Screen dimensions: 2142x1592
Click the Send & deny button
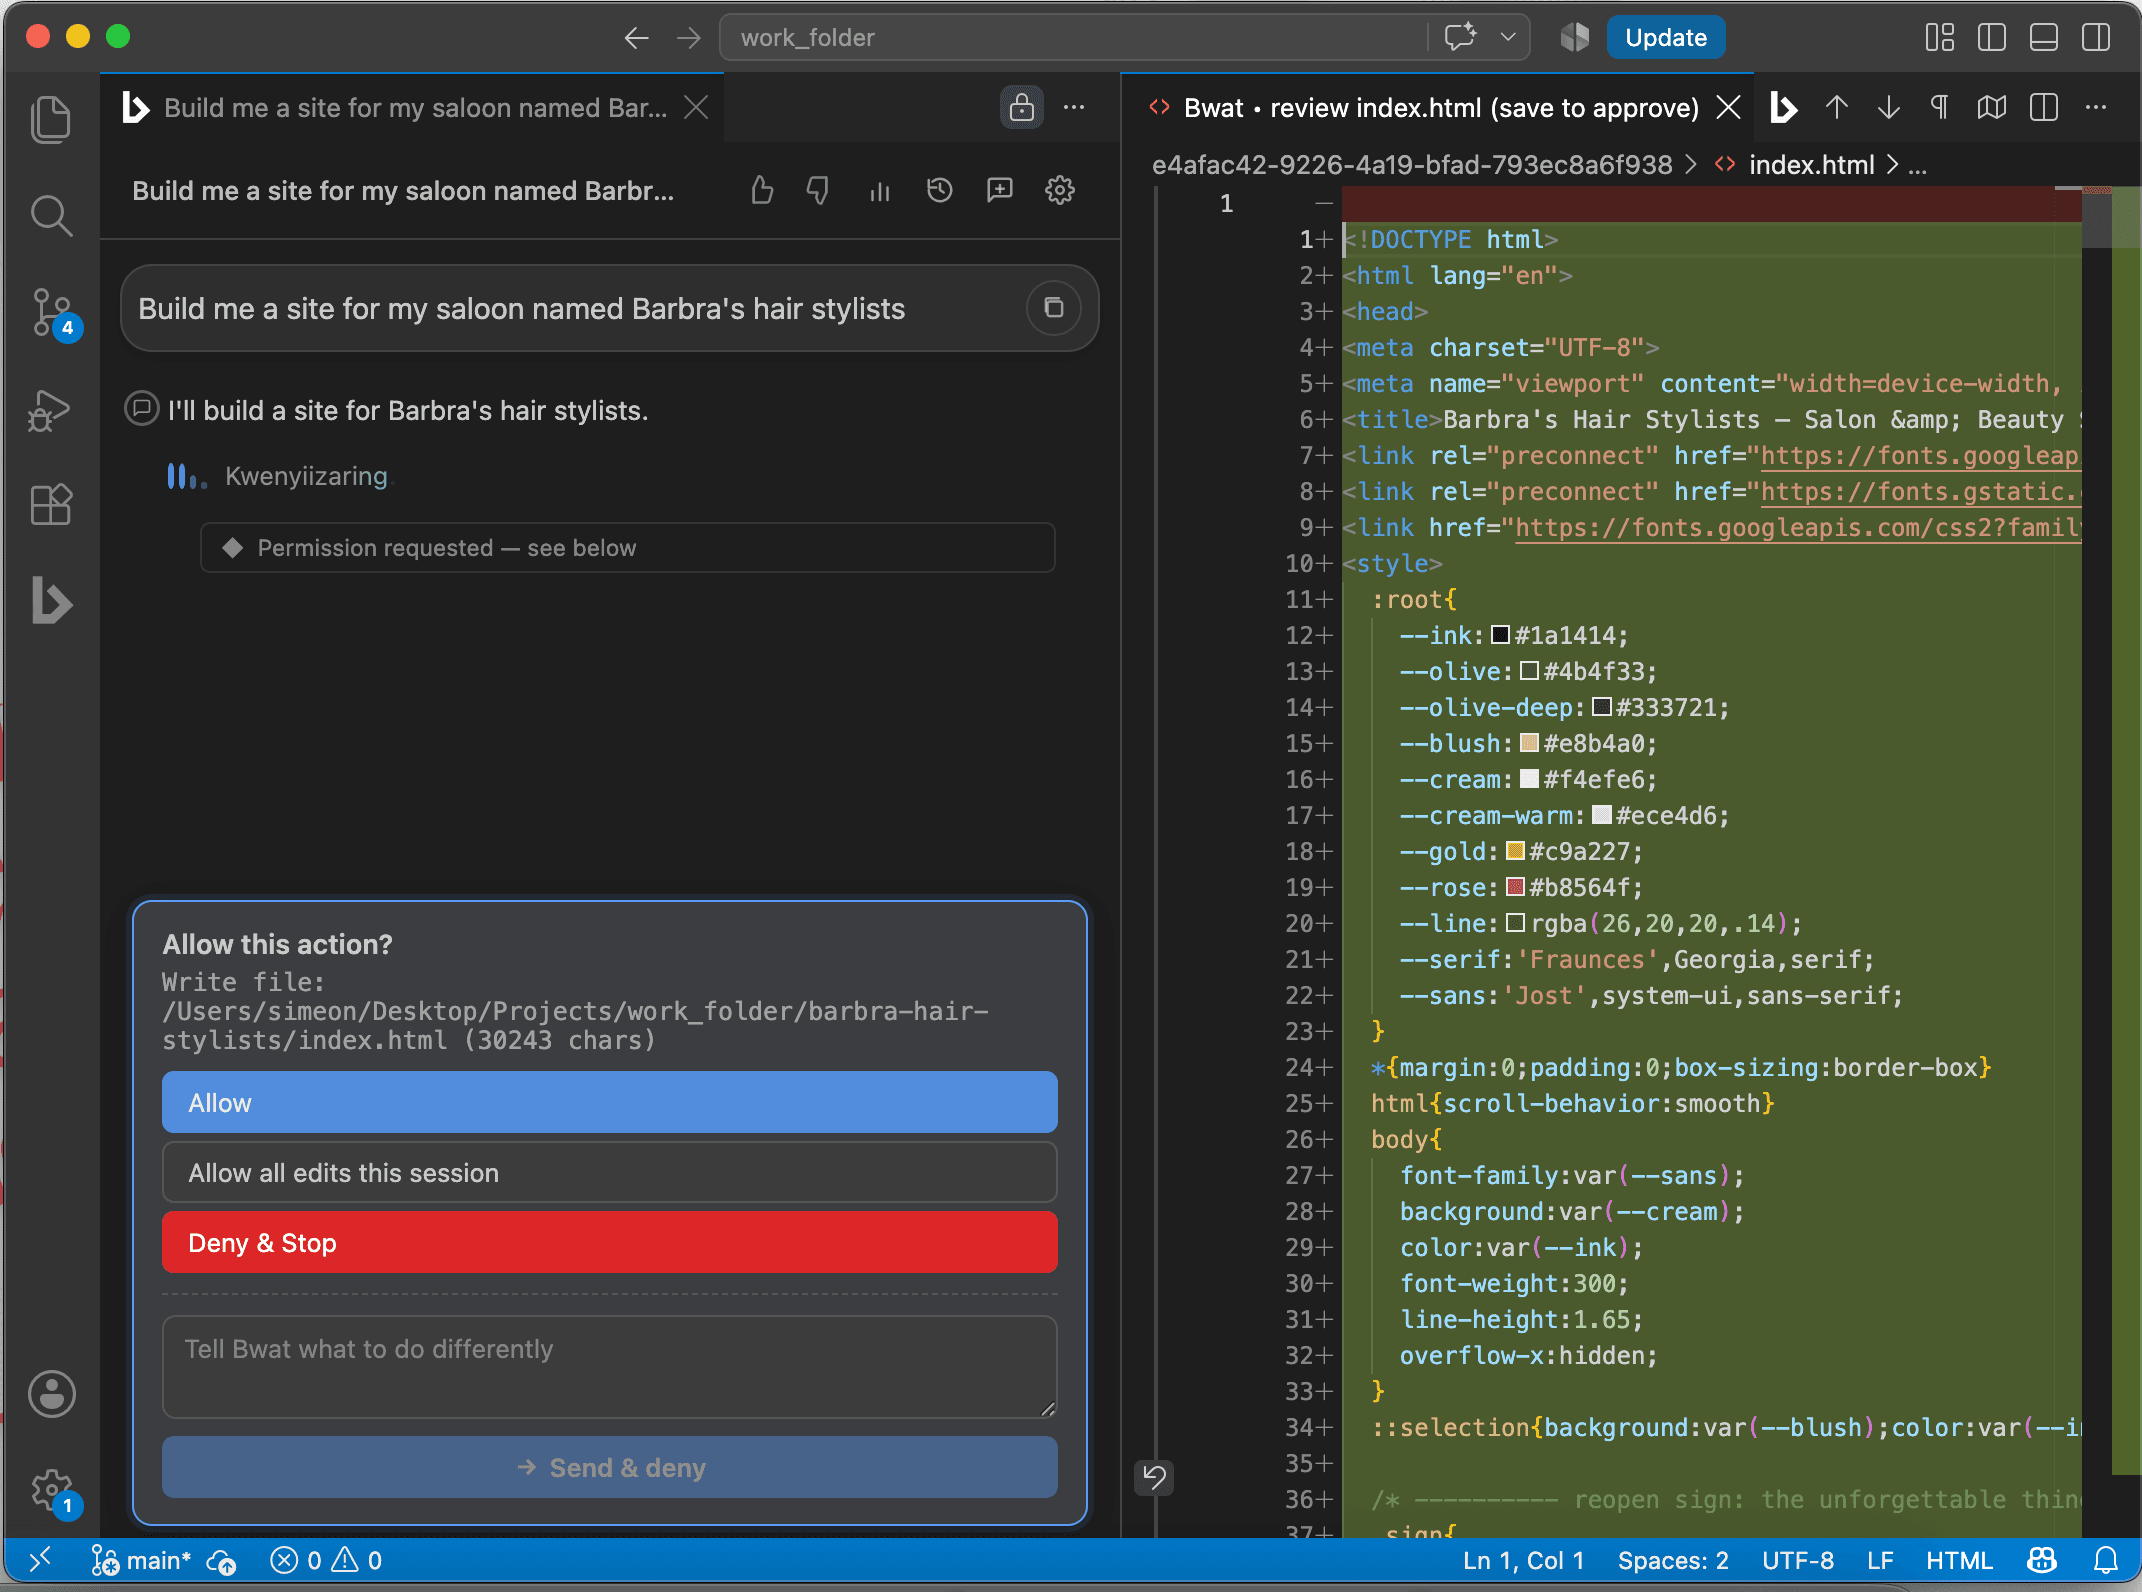coord(609,1467)
